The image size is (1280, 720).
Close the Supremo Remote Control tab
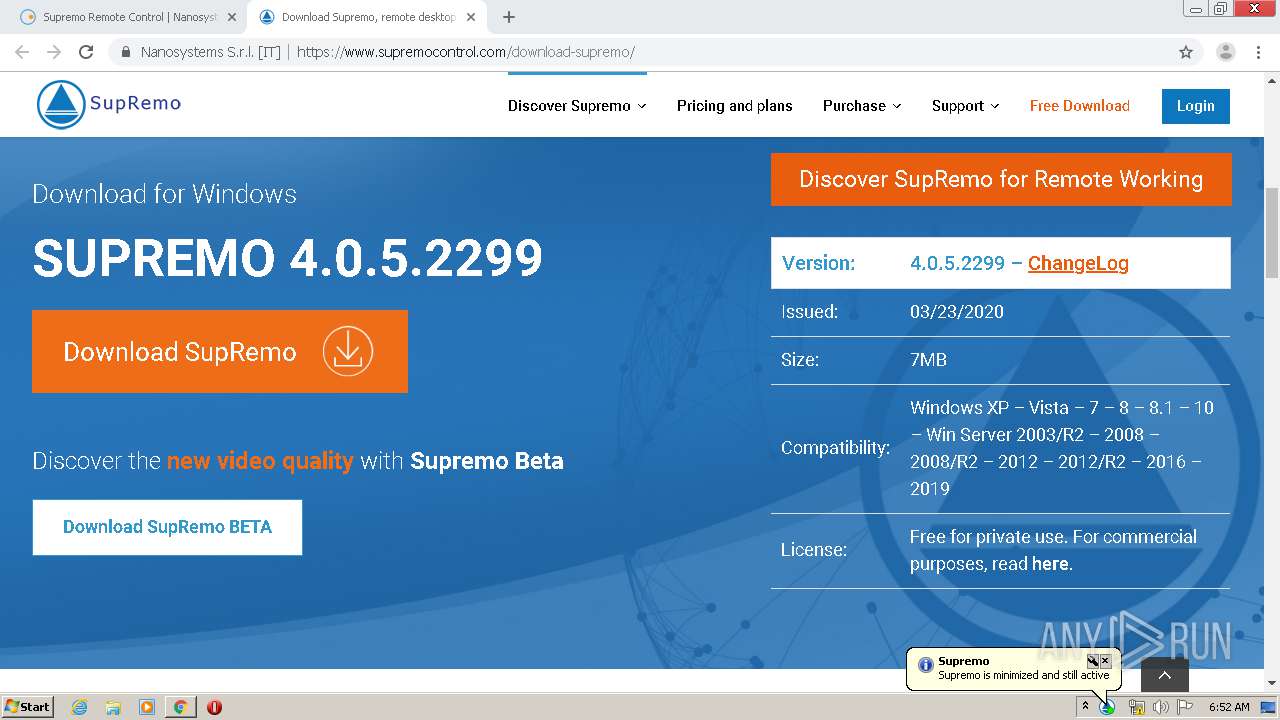[232, 17]
